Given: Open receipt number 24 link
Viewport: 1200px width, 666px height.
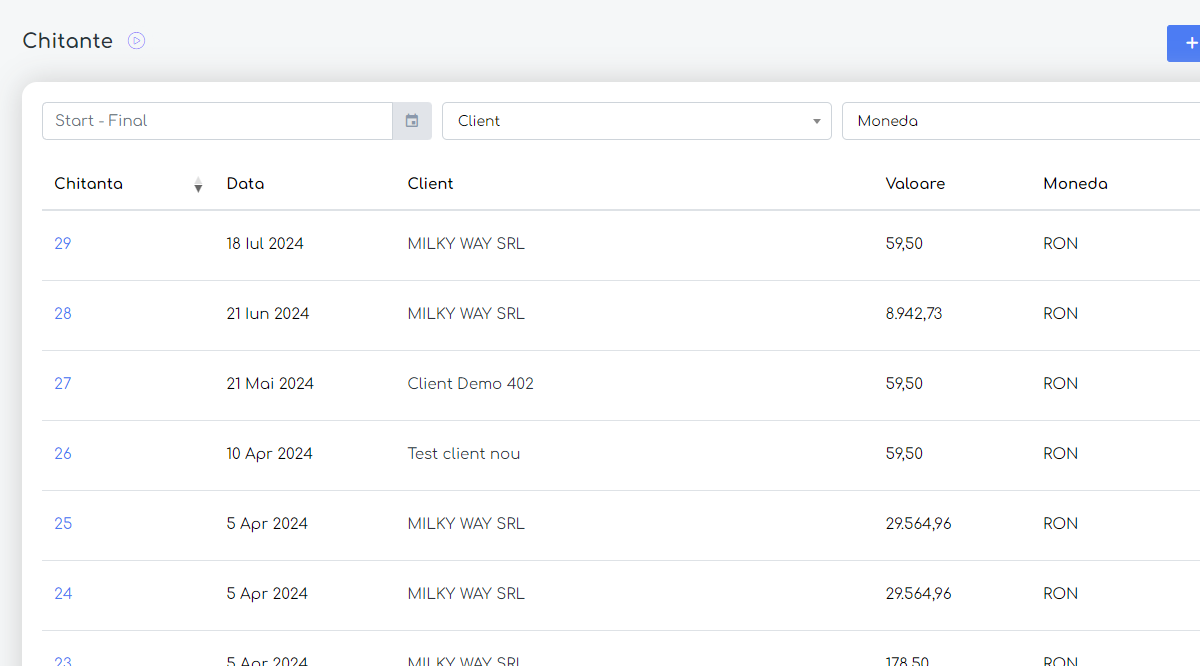Looking at the screenshot, I should coord(63,594).
